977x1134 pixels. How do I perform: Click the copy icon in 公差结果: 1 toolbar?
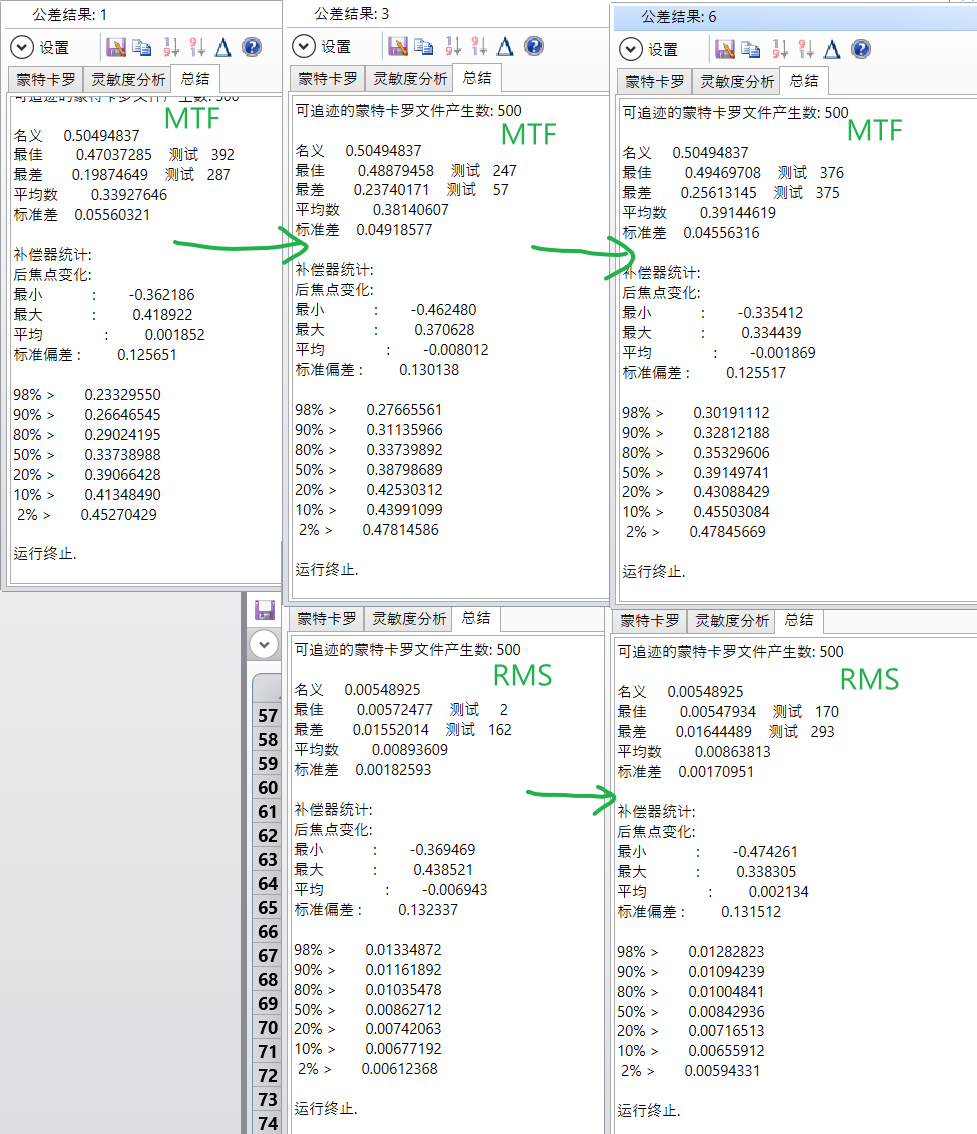tap(142, 47)
